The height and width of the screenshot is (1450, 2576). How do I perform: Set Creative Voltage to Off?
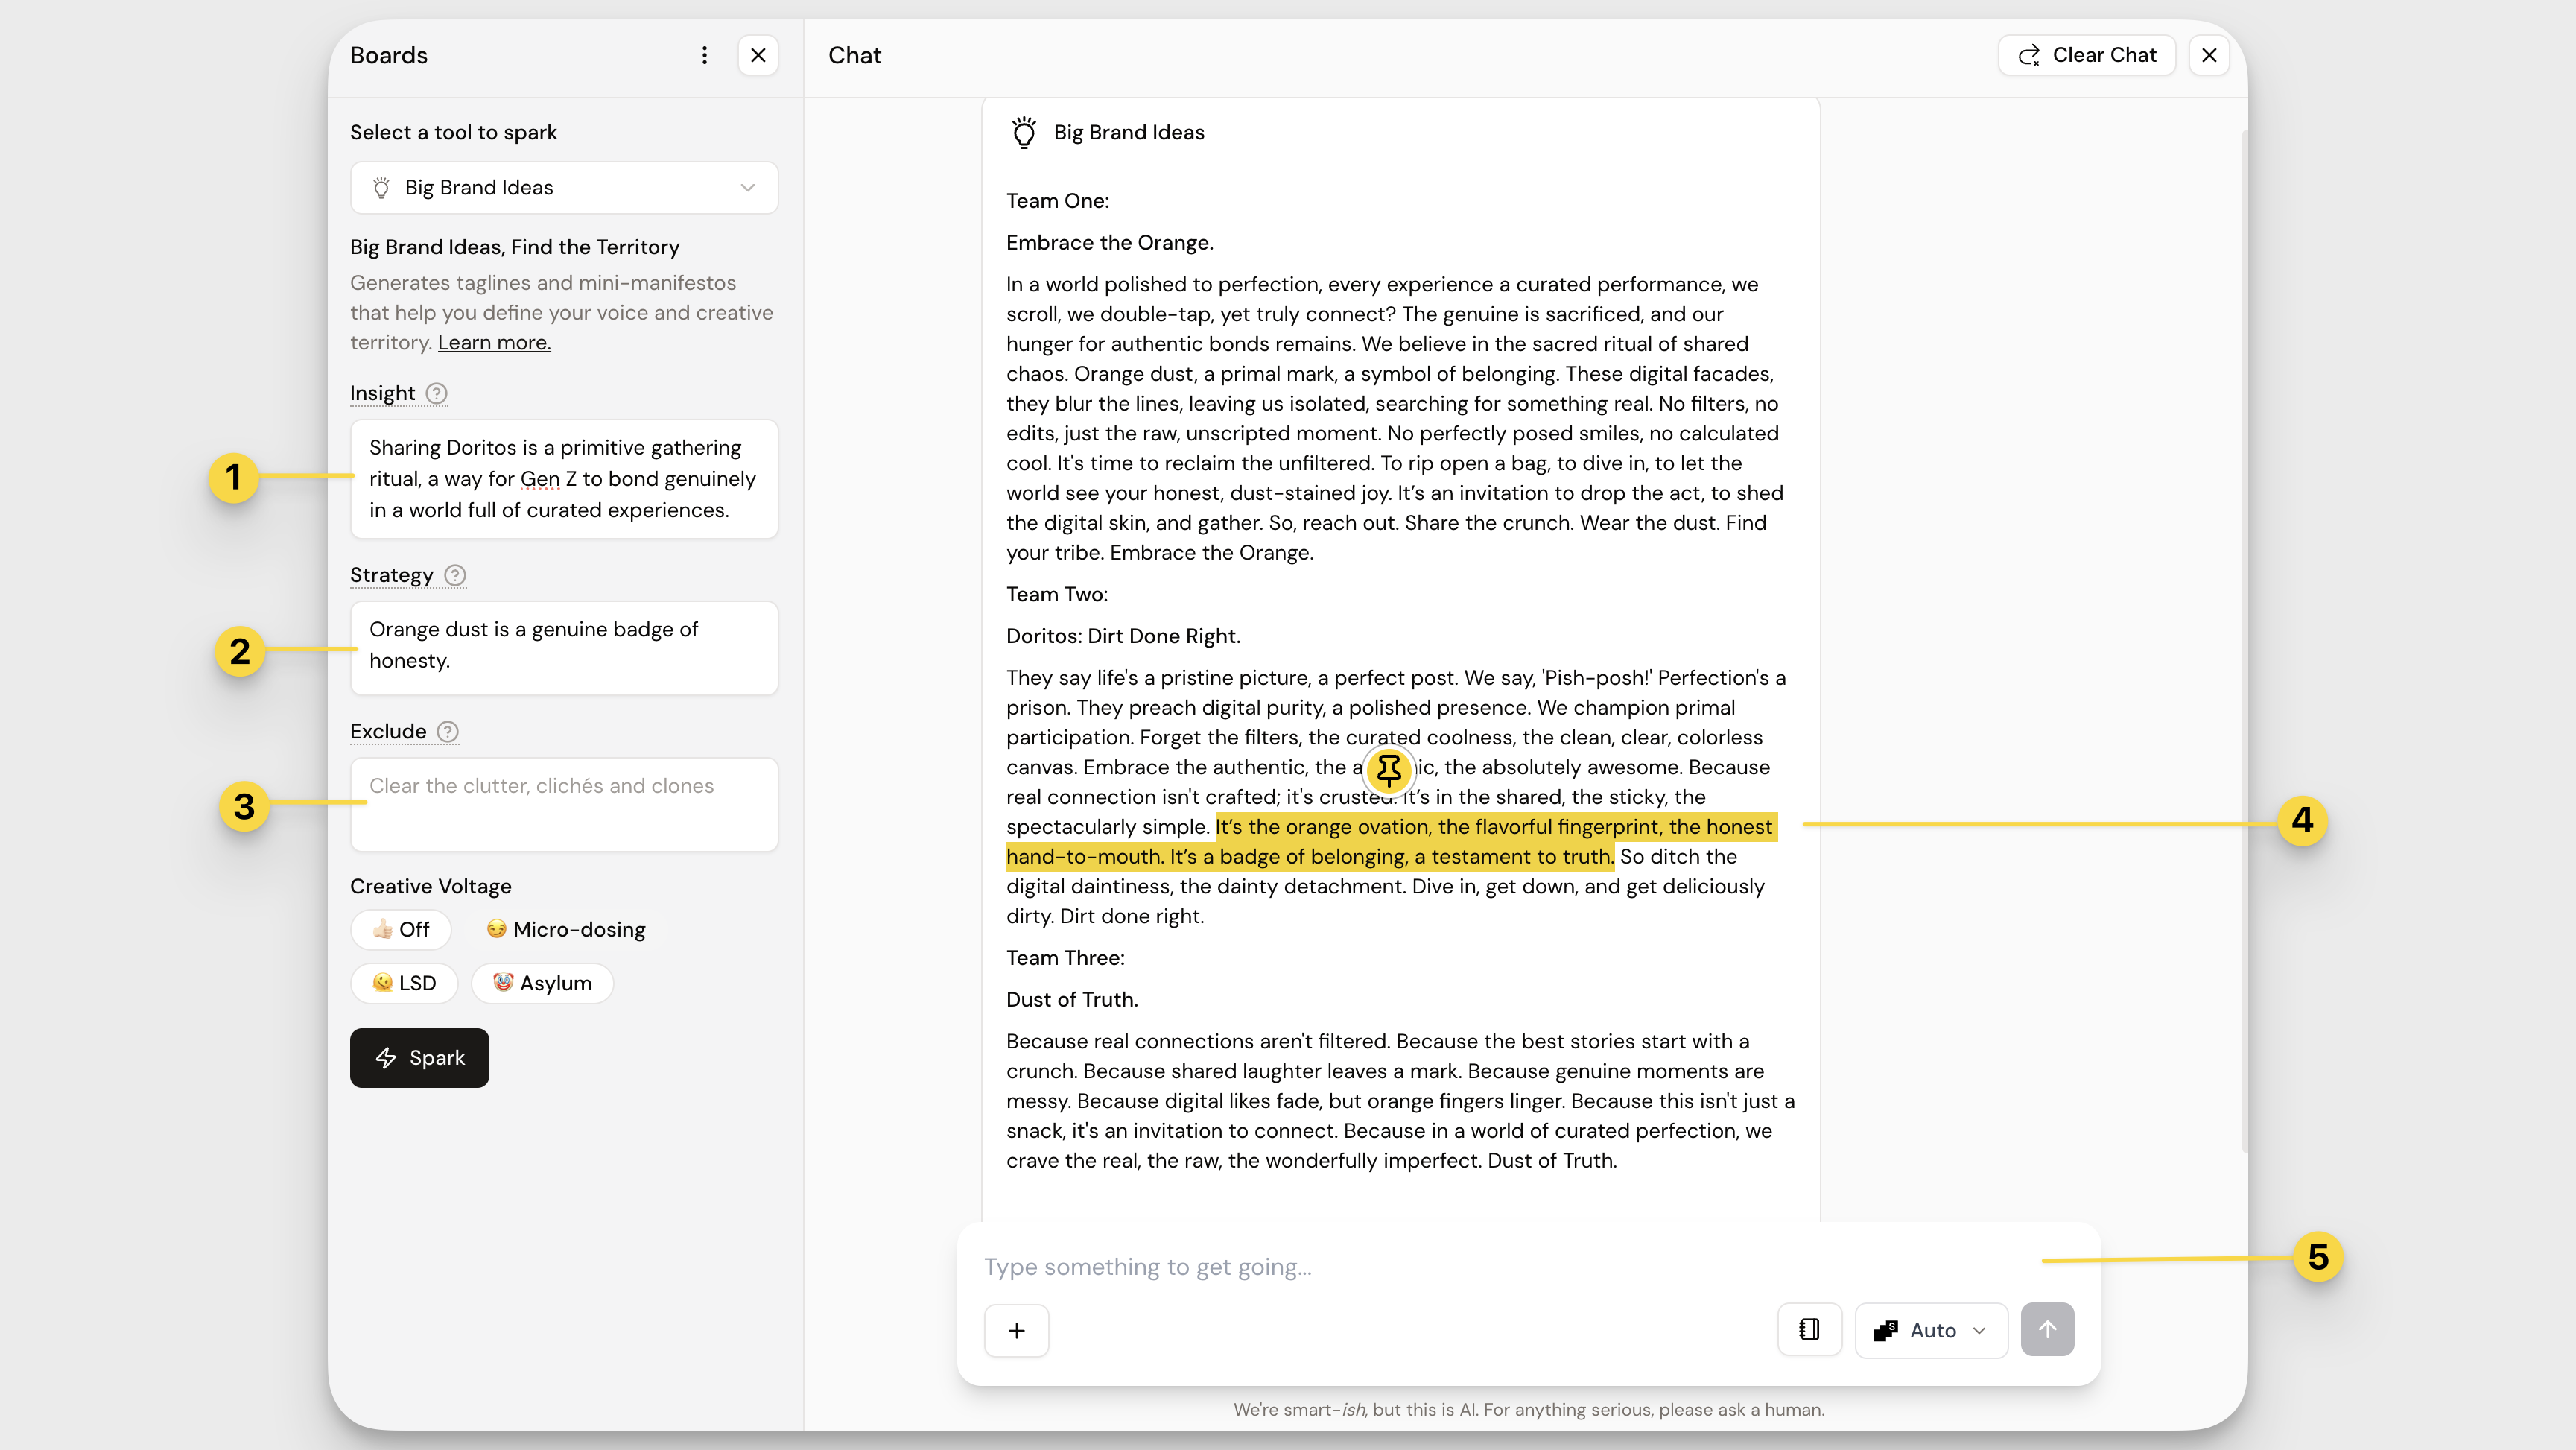[401, 929]
